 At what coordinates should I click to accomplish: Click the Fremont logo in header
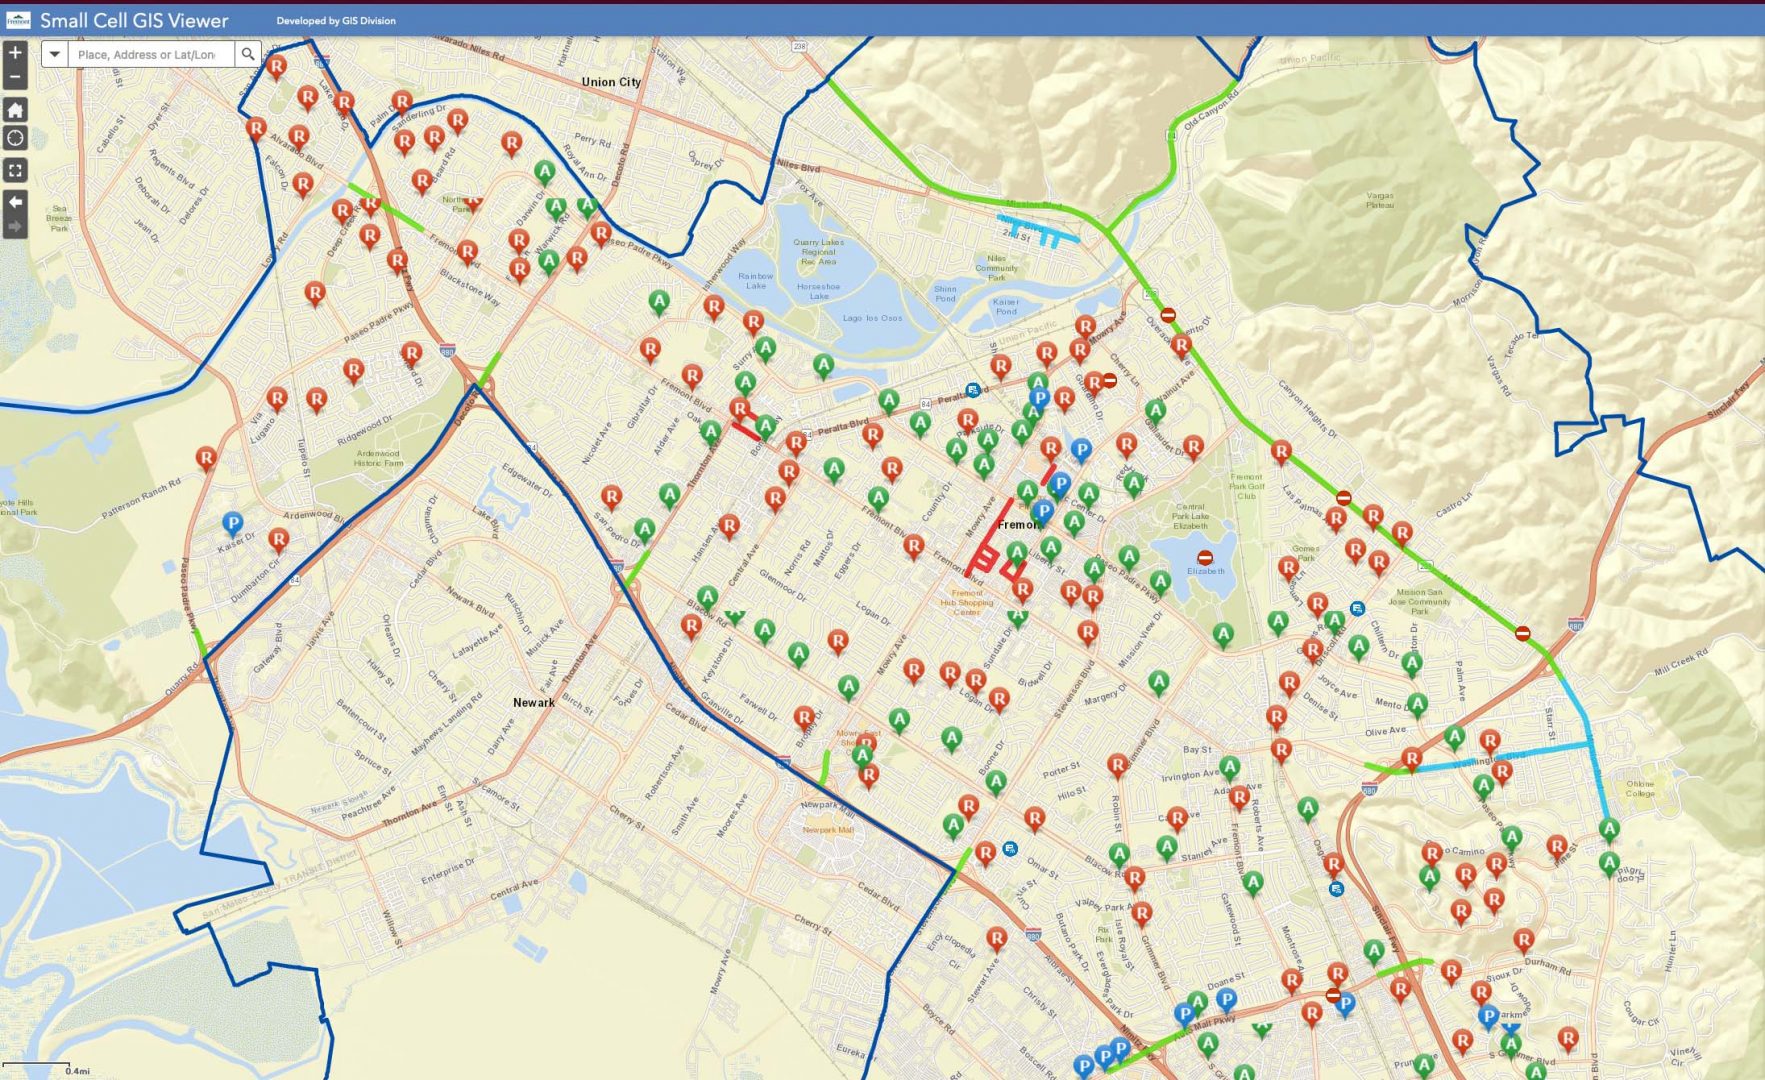(x=18, y=20)
